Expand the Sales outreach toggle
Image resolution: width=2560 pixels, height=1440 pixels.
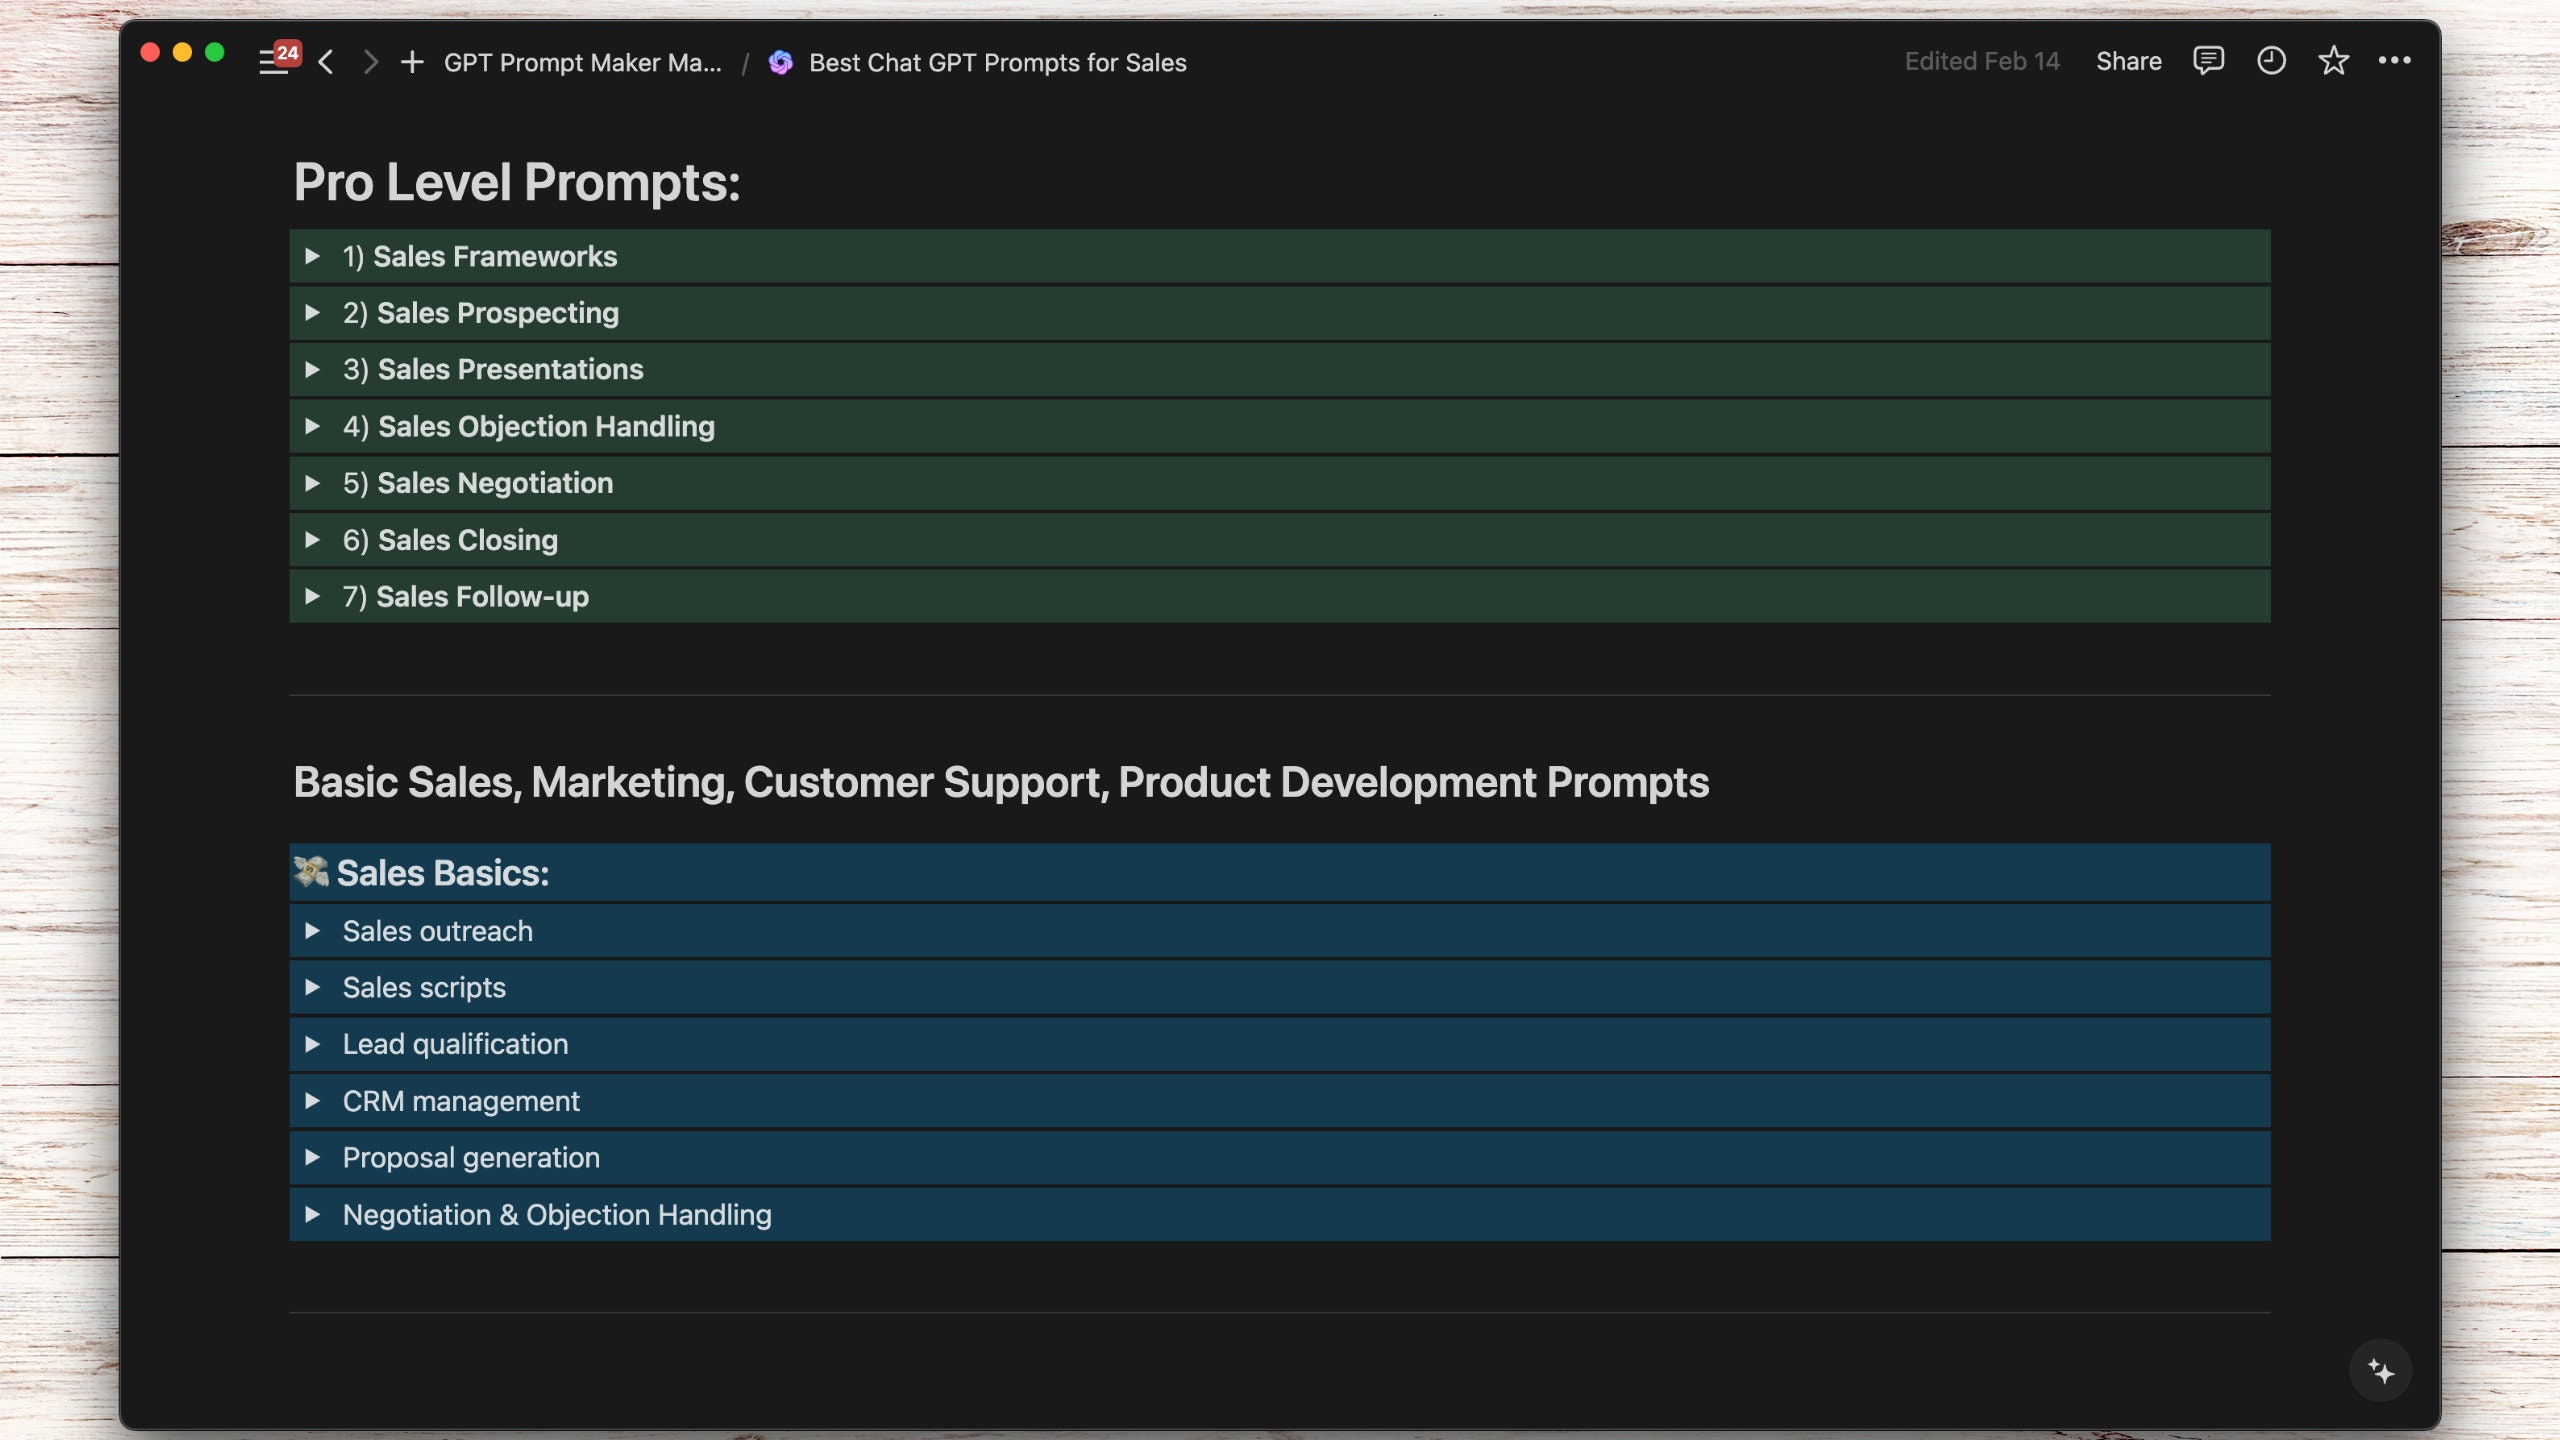(315, 930)
